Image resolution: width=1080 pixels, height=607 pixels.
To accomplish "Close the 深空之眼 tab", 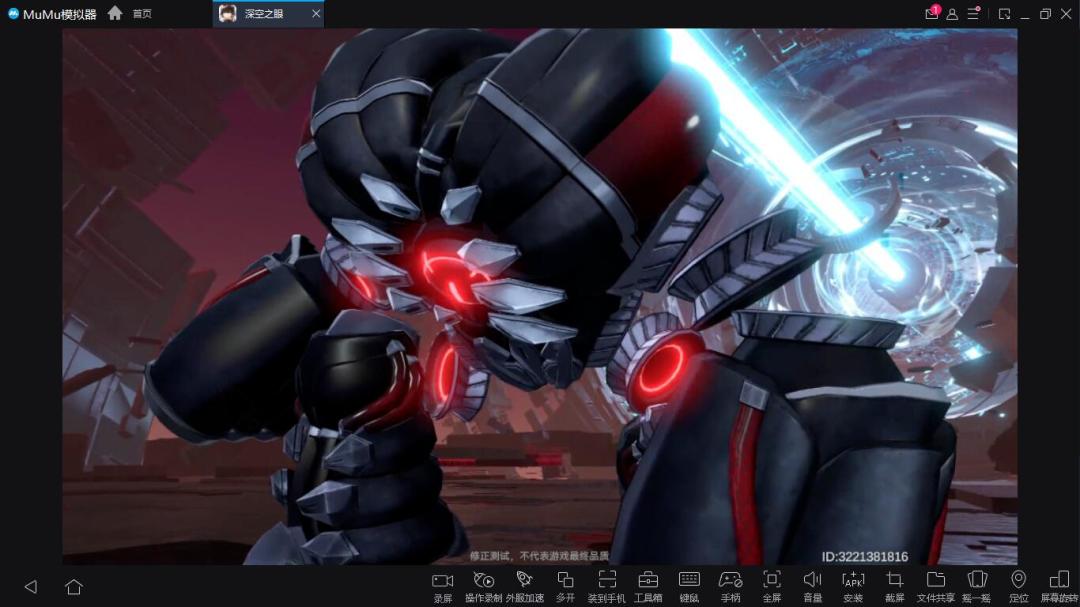I will 315,14.
